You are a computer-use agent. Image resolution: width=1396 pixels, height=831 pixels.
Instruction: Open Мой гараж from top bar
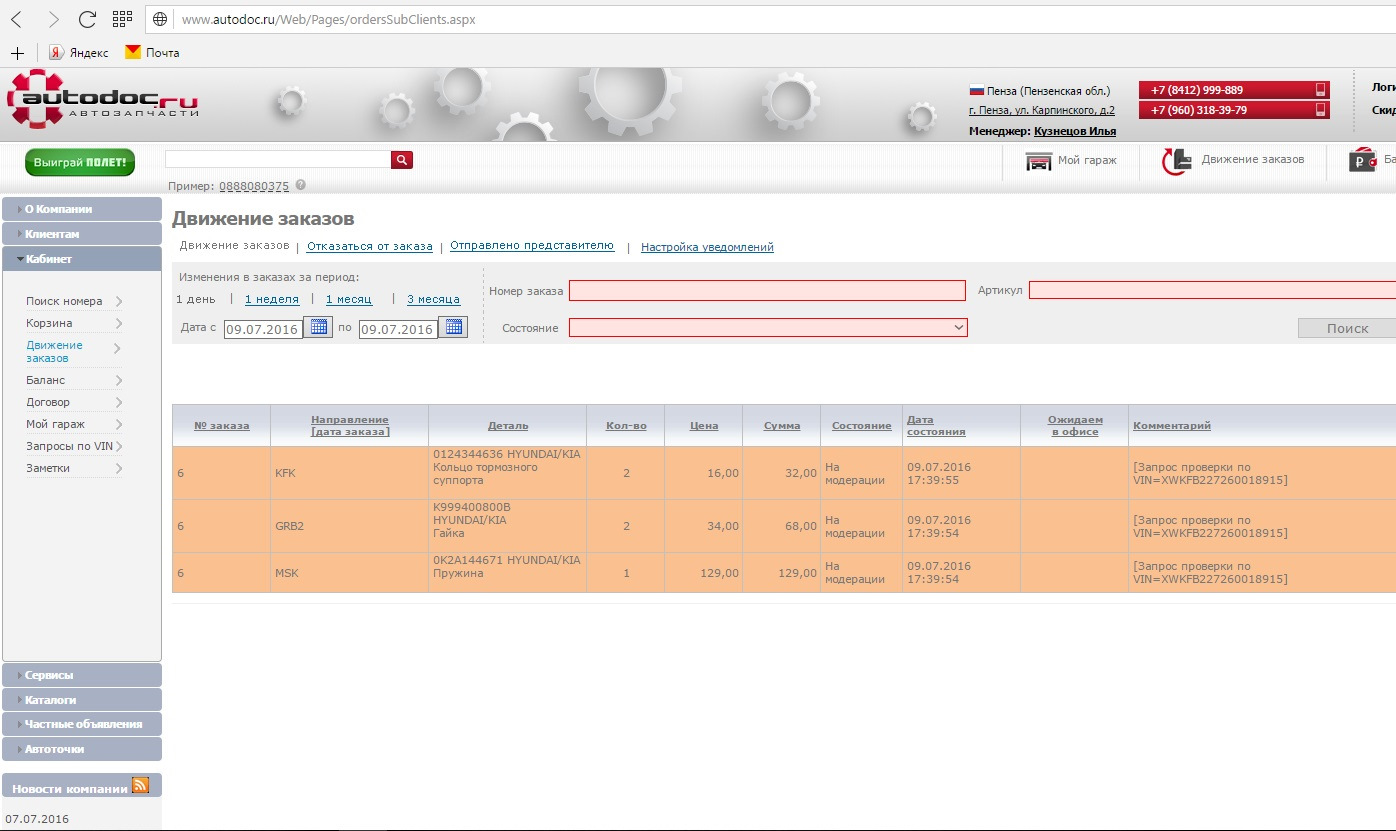[x=1071, y=160]
